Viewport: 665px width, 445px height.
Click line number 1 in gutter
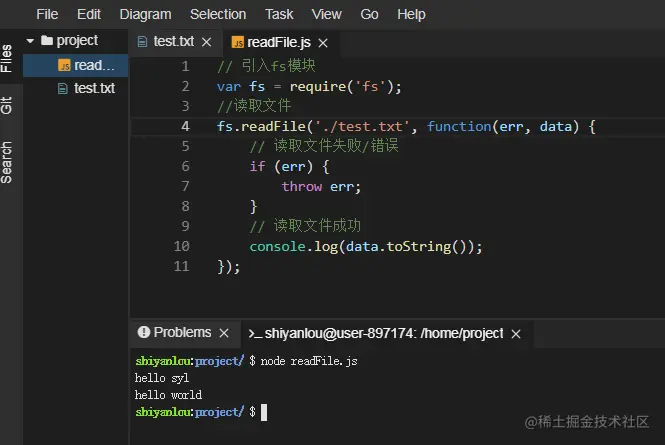(185, 66)
